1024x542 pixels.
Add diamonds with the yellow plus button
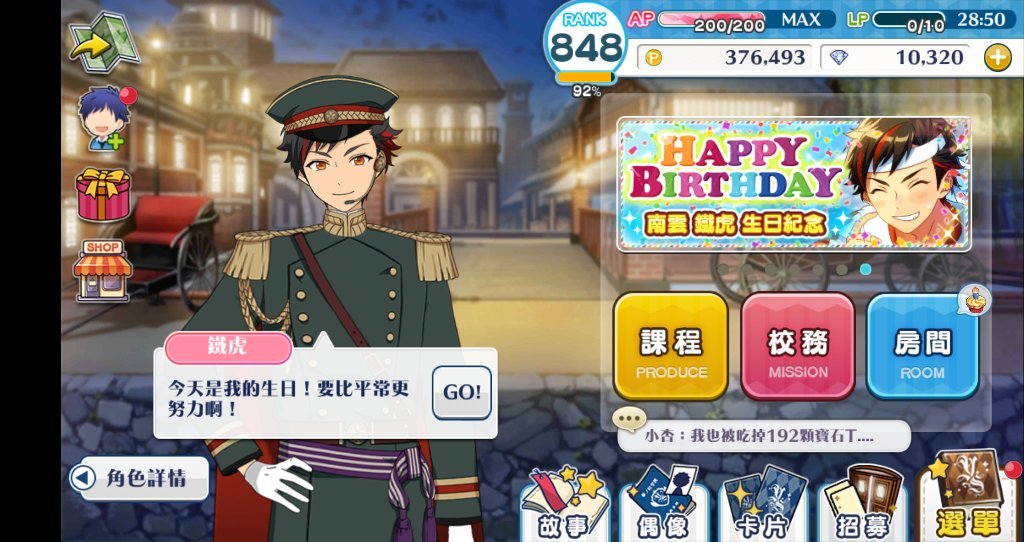[997, 59]
